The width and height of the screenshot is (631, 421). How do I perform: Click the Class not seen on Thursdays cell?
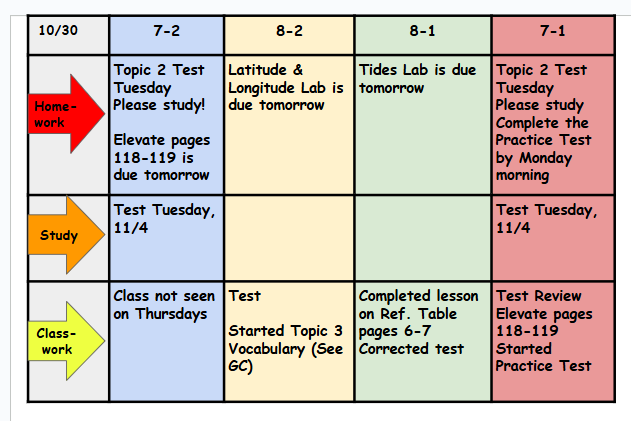coord(166,340)
